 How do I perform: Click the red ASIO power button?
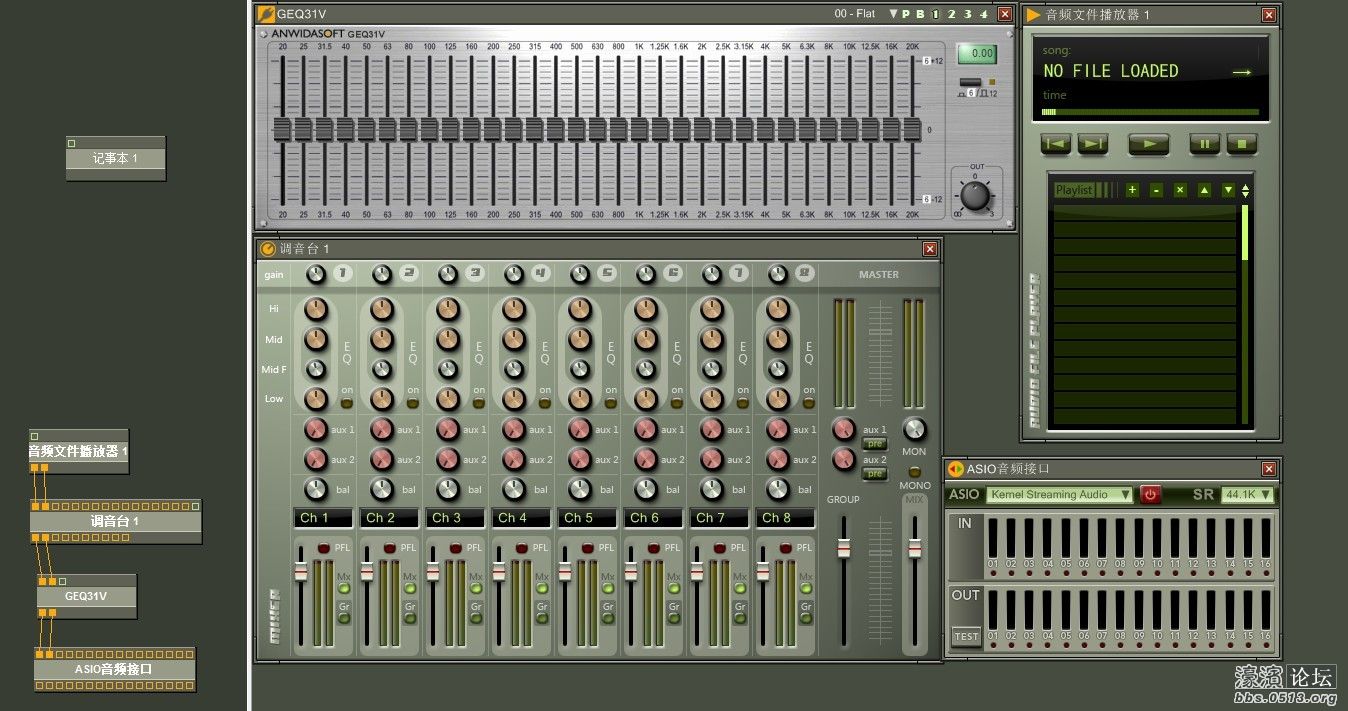point(1150,494)
